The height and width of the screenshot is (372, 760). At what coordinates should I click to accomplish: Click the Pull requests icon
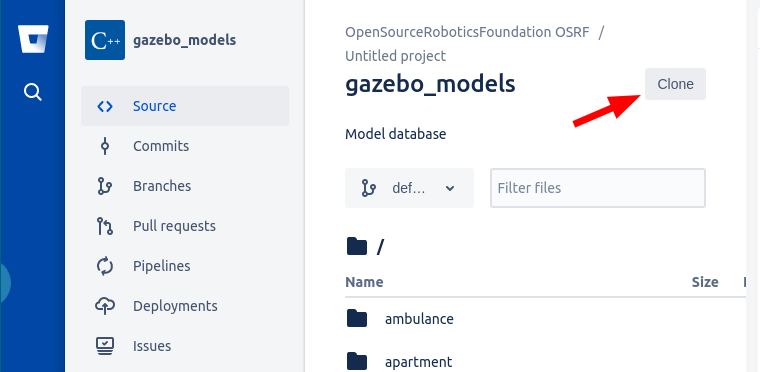coord(105,226)
